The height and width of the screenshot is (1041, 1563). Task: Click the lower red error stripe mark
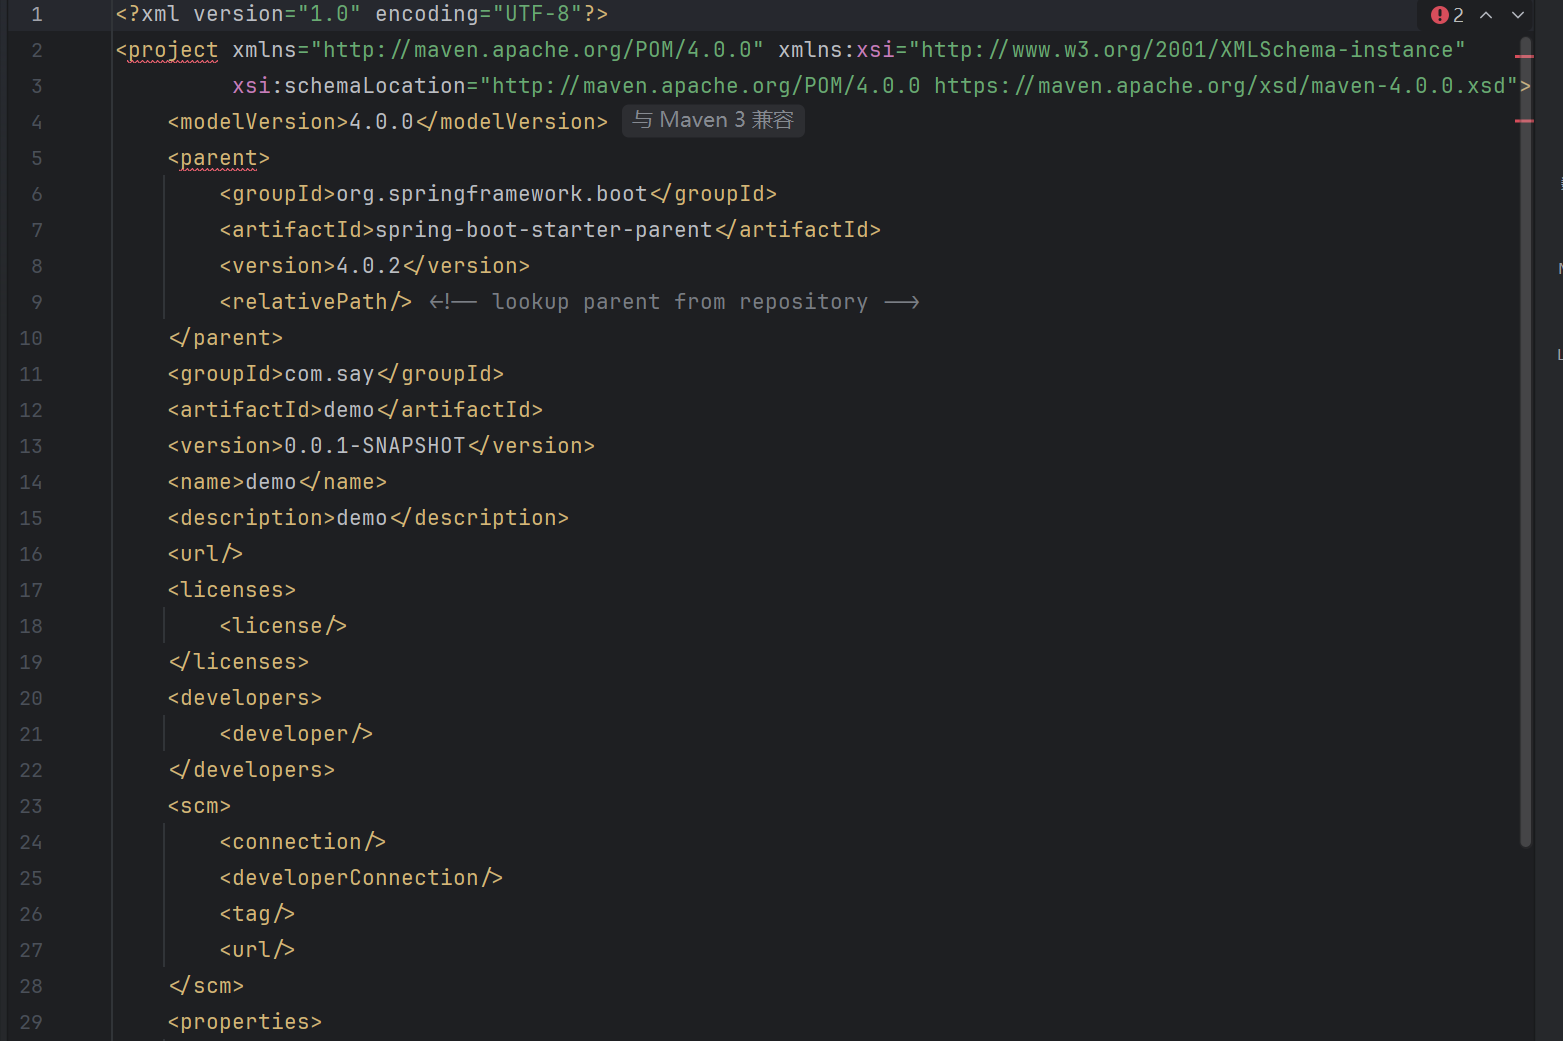click(1524, 121)
